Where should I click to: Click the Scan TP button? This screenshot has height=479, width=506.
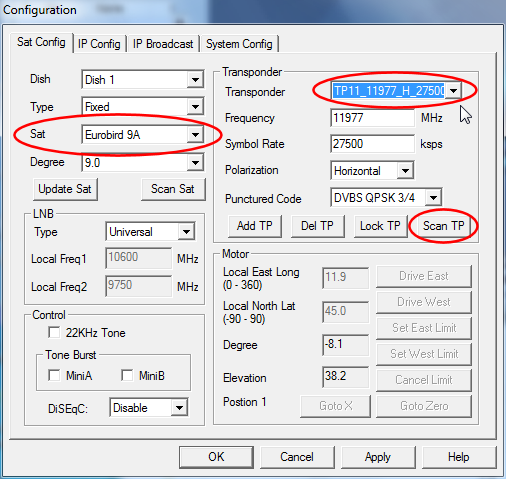coord(443,226)
